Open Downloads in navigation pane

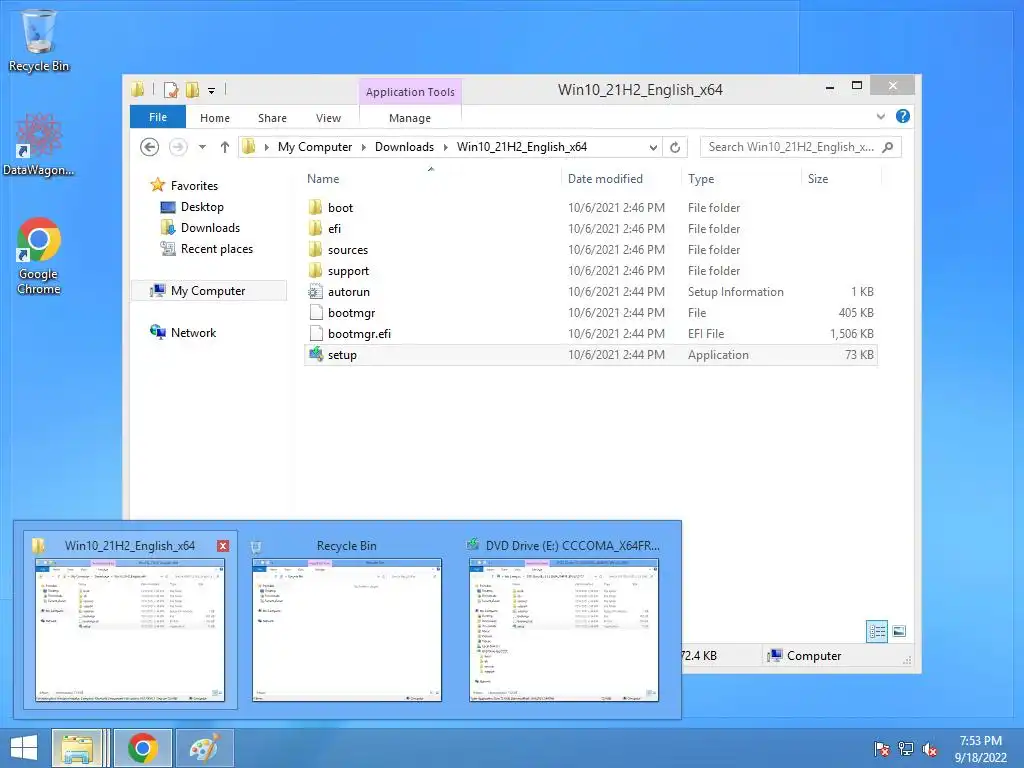210,228
